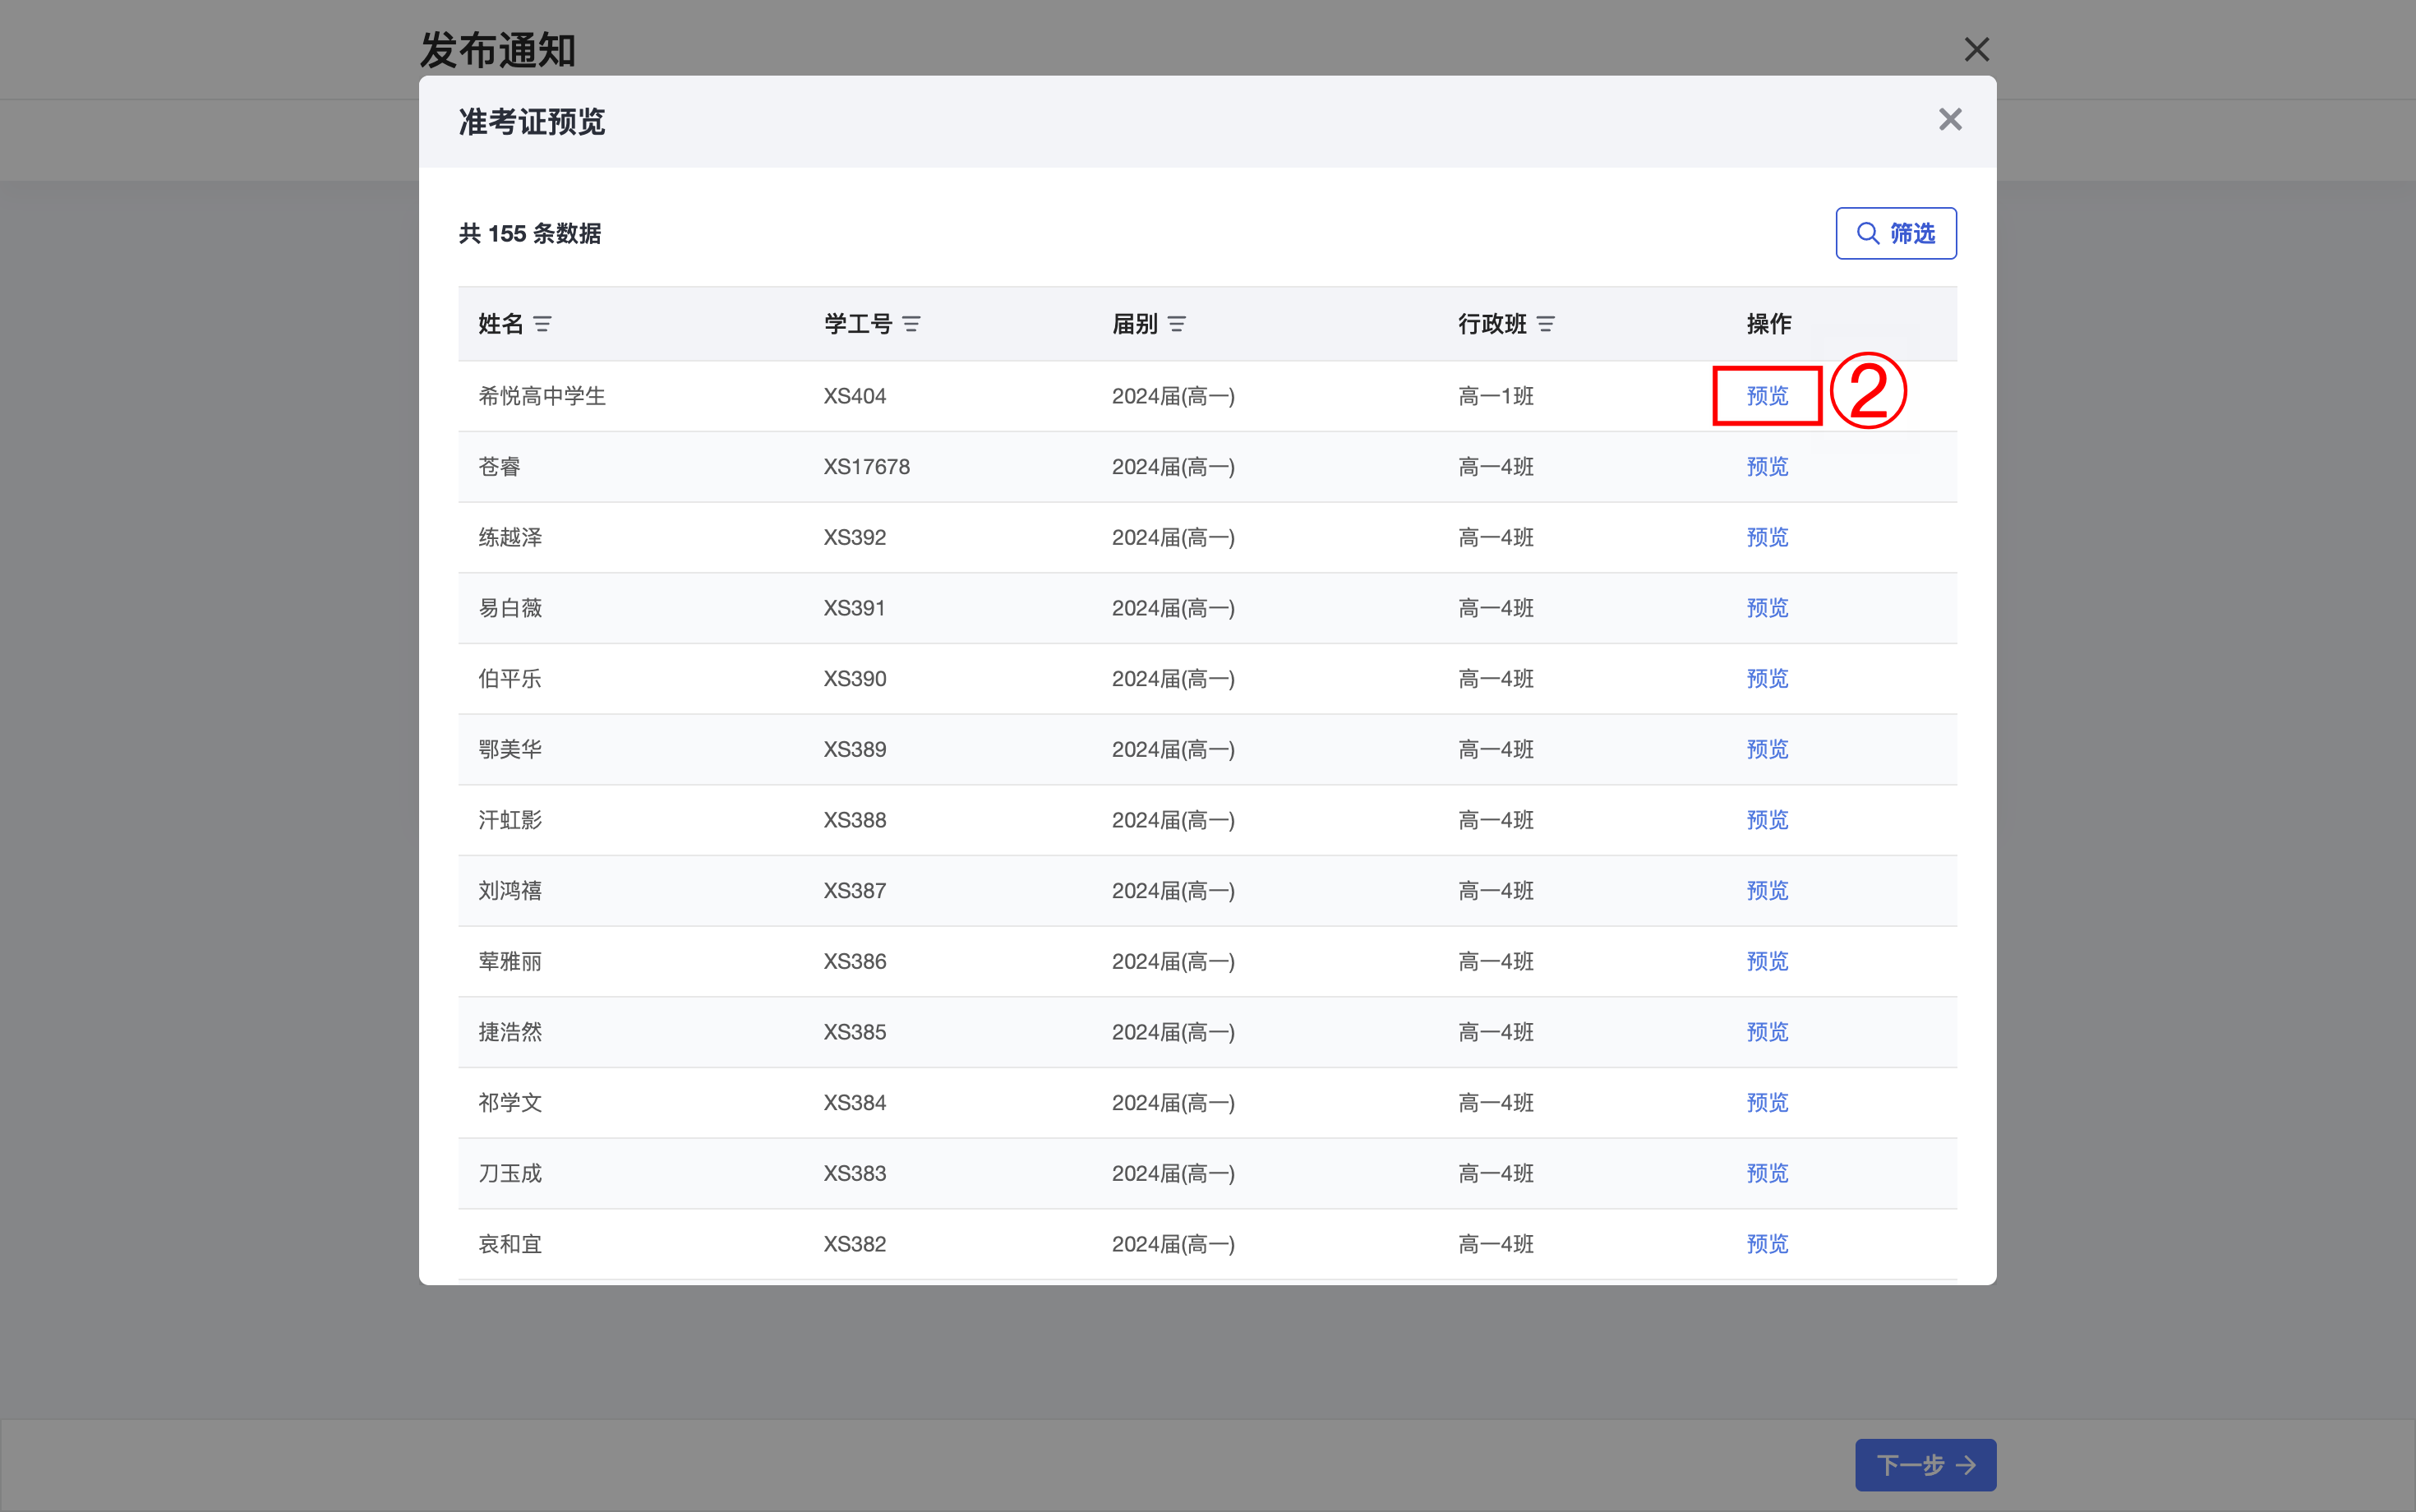Click the sort icon next to 行政班

coord(1546,324)
